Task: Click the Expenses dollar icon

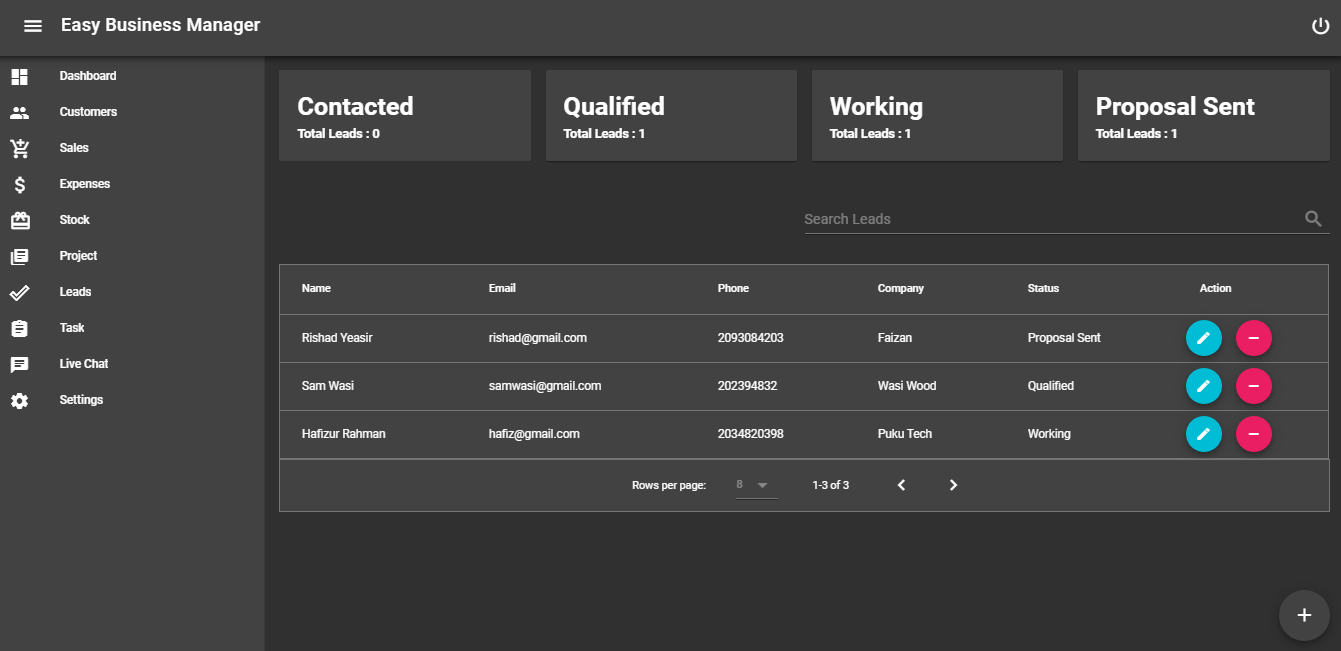Action: [x=19, y=183]
